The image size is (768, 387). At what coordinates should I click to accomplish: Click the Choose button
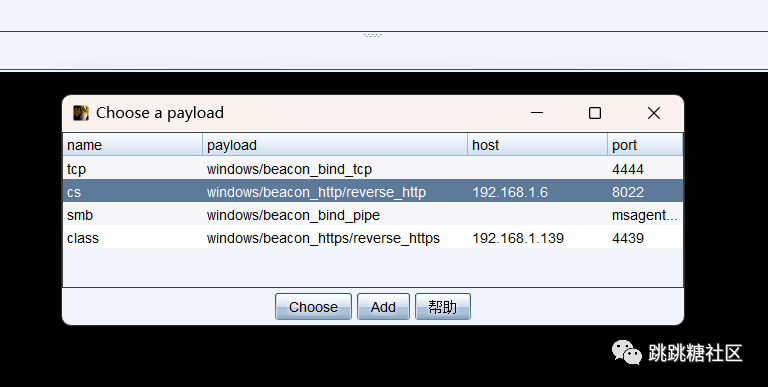(x=313, y=307)
